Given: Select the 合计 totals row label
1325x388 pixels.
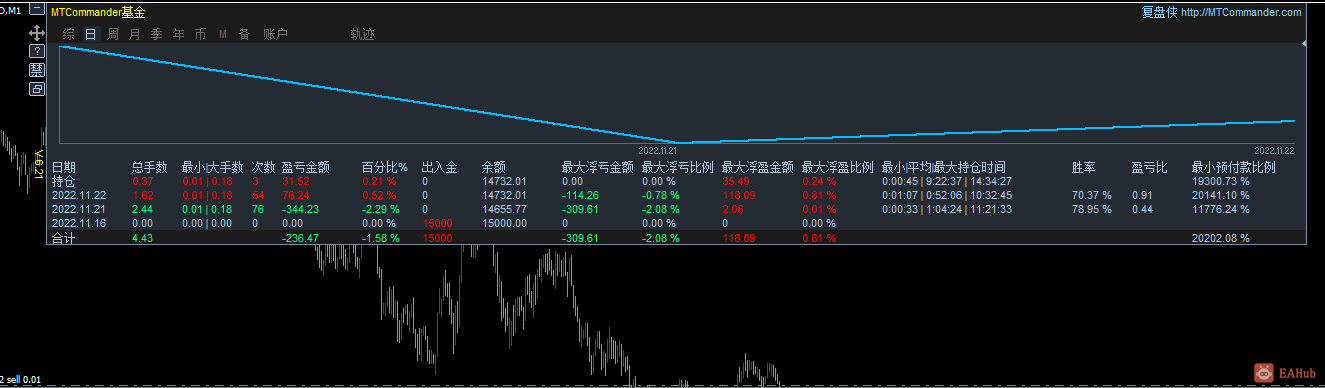Looking at the screenshot, I should (63, 238).
